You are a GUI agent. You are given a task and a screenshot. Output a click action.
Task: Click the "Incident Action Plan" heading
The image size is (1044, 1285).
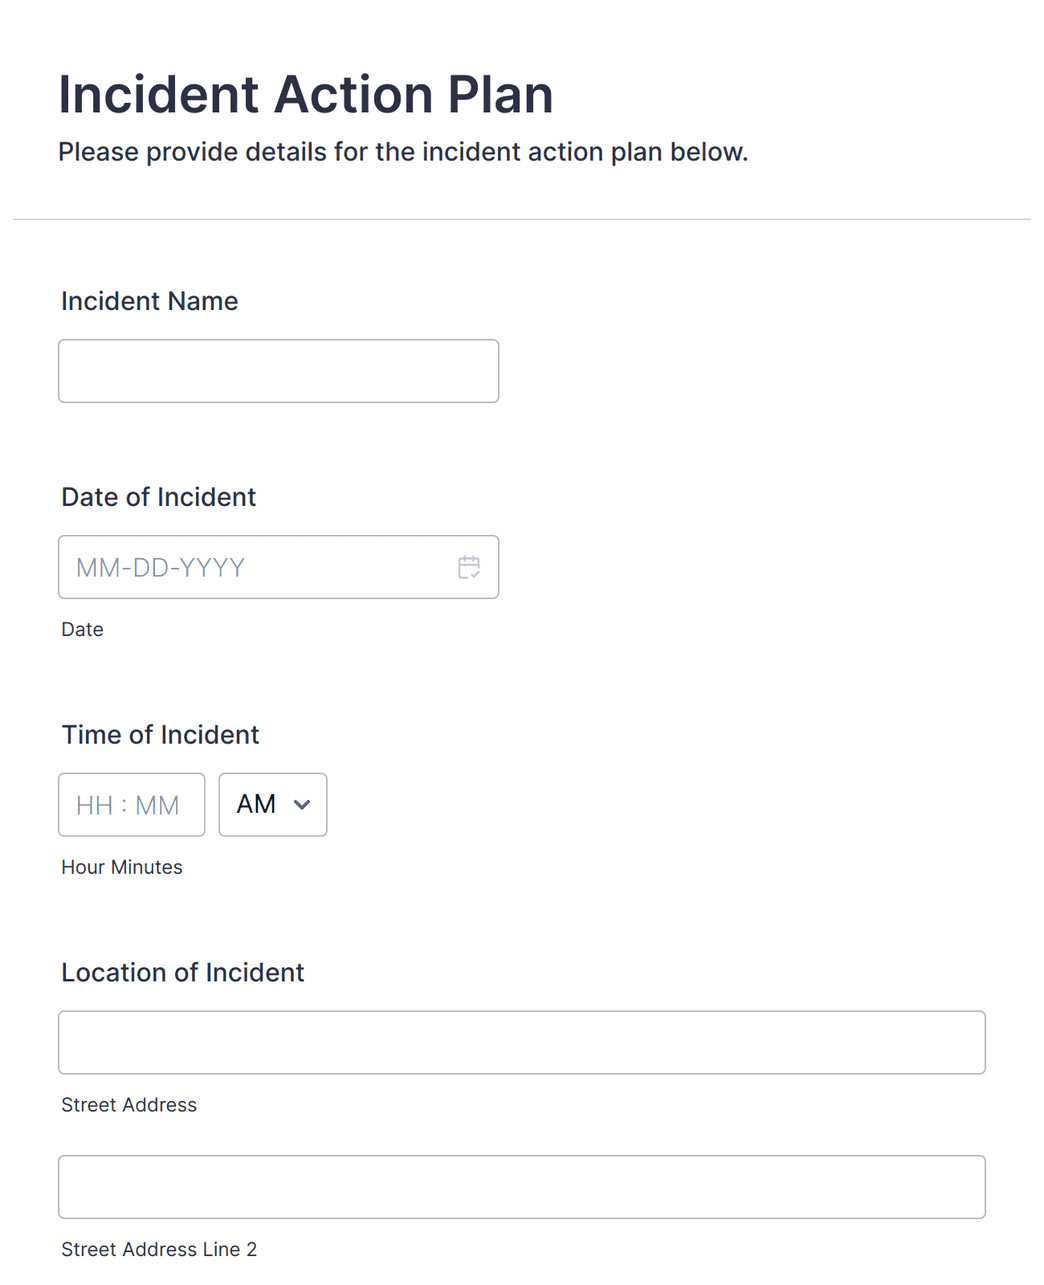[x=306, y=95]
